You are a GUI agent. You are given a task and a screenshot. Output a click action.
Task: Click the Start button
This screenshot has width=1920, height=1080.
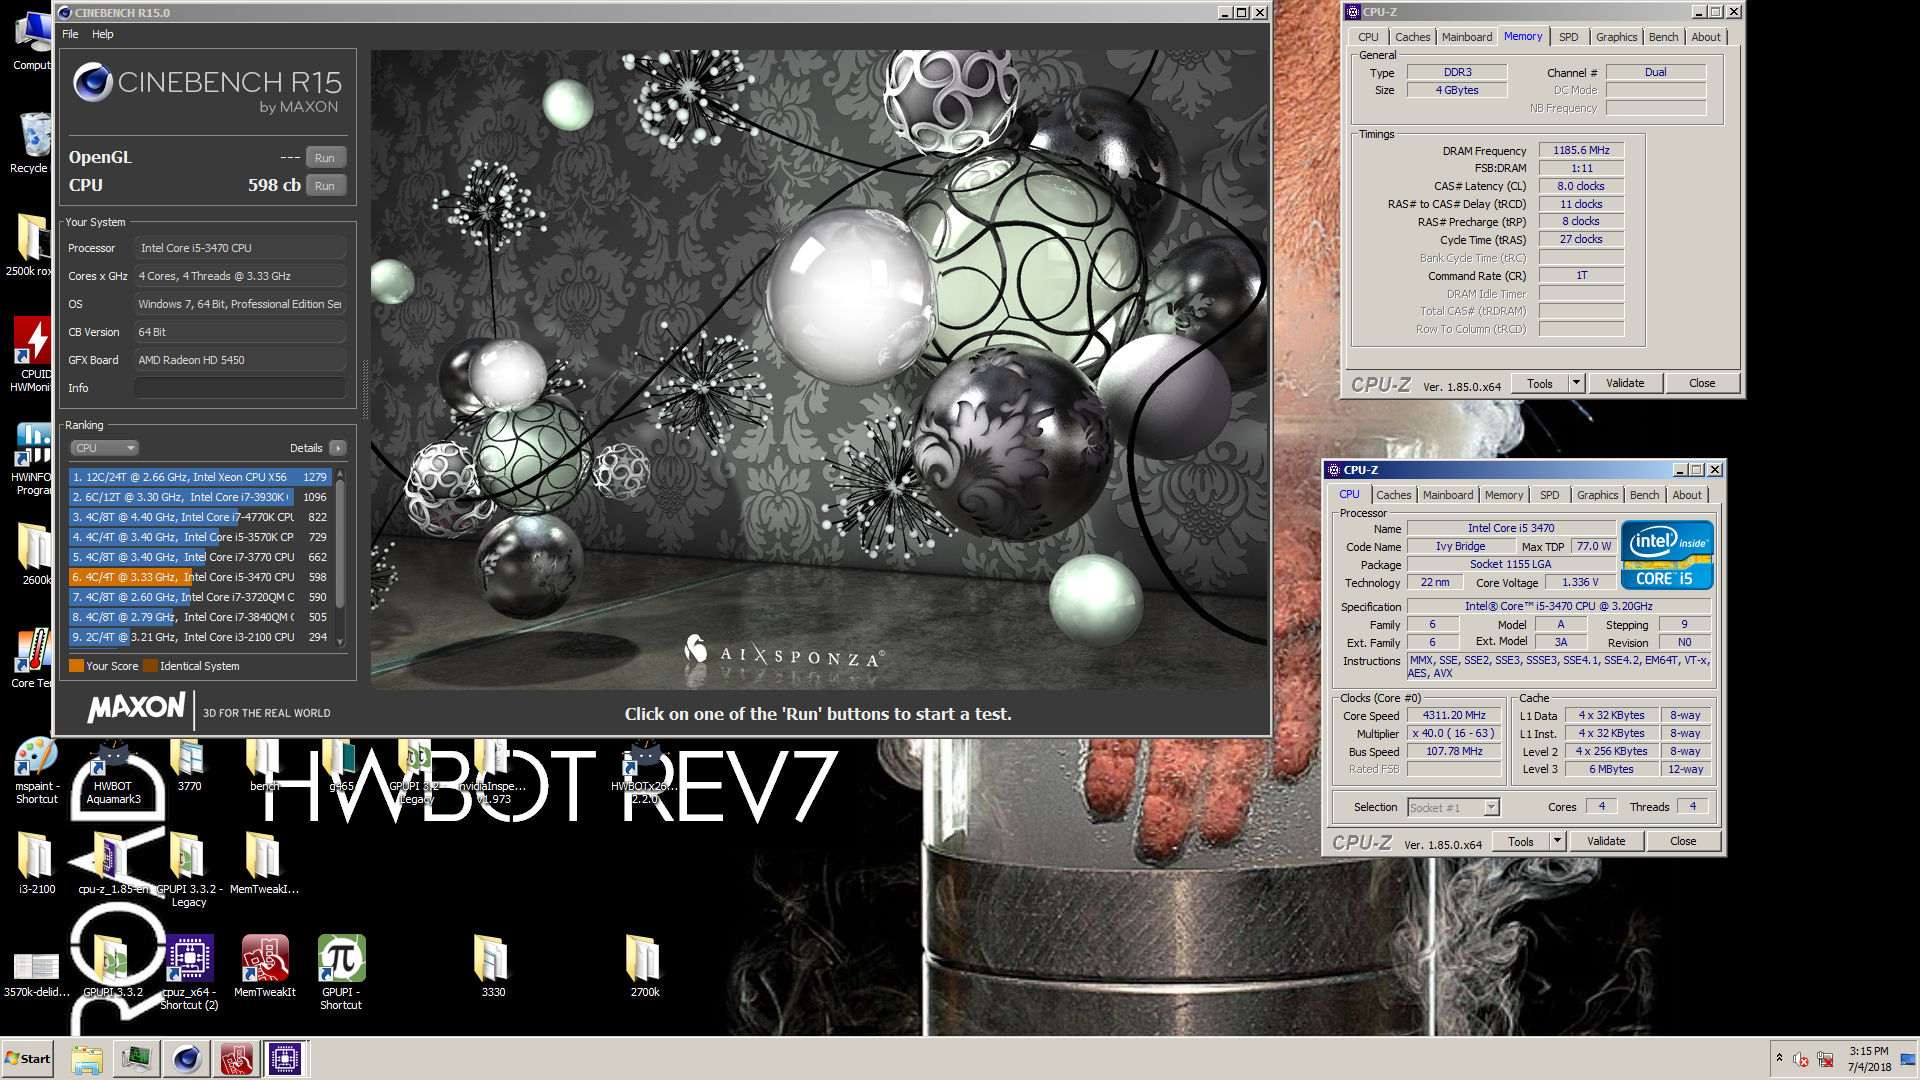[28, 1059]
